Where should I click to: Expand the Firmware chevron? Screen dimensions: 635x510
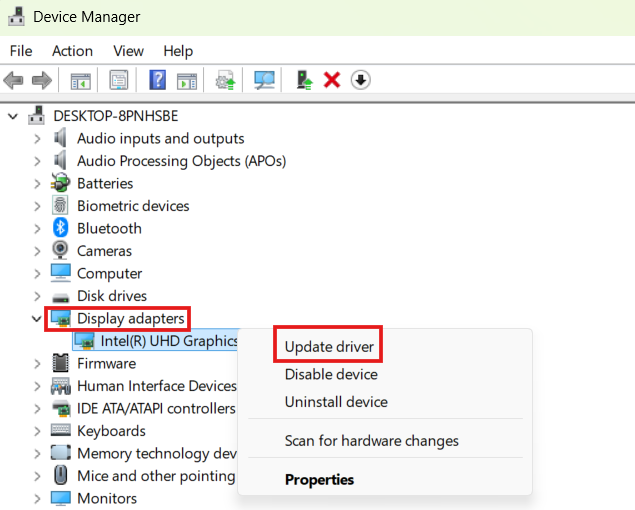[x=37, y=364]
